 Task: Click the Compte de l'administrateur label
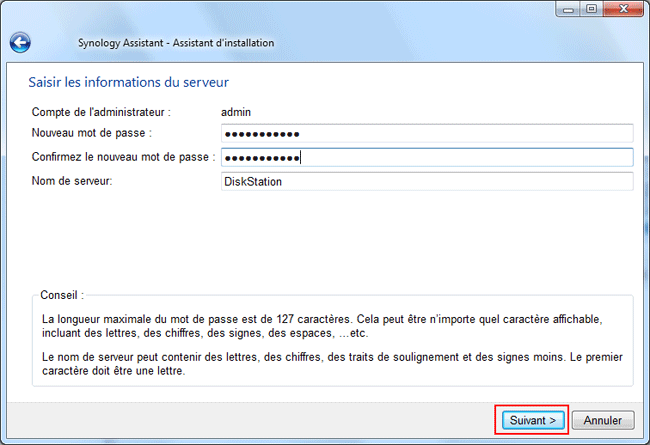click(101, 112)
